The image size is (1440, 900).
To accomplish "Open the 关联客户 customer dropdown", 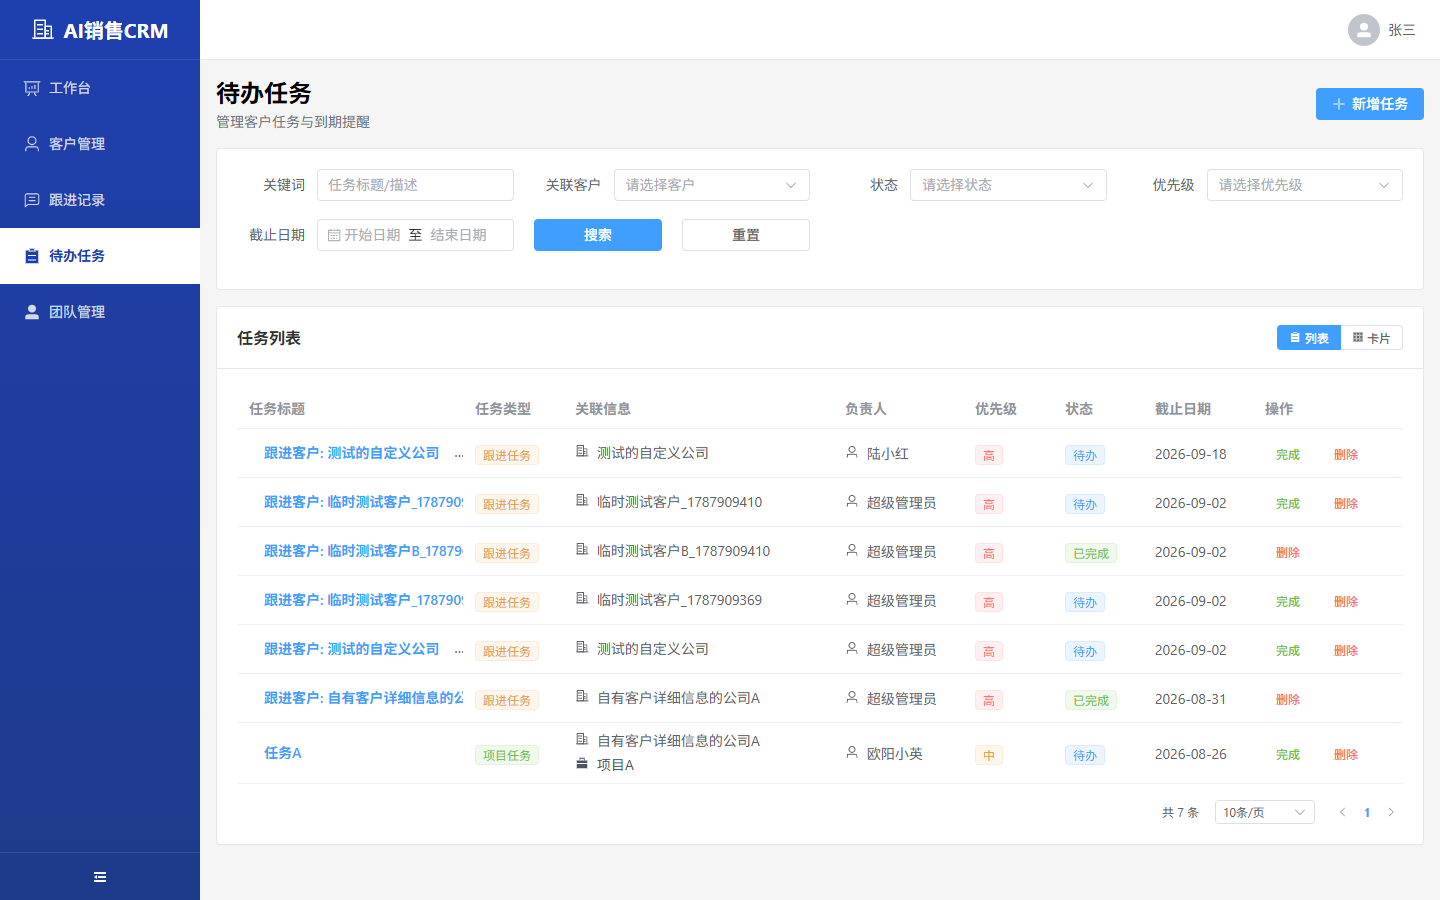I will [712, 185].
